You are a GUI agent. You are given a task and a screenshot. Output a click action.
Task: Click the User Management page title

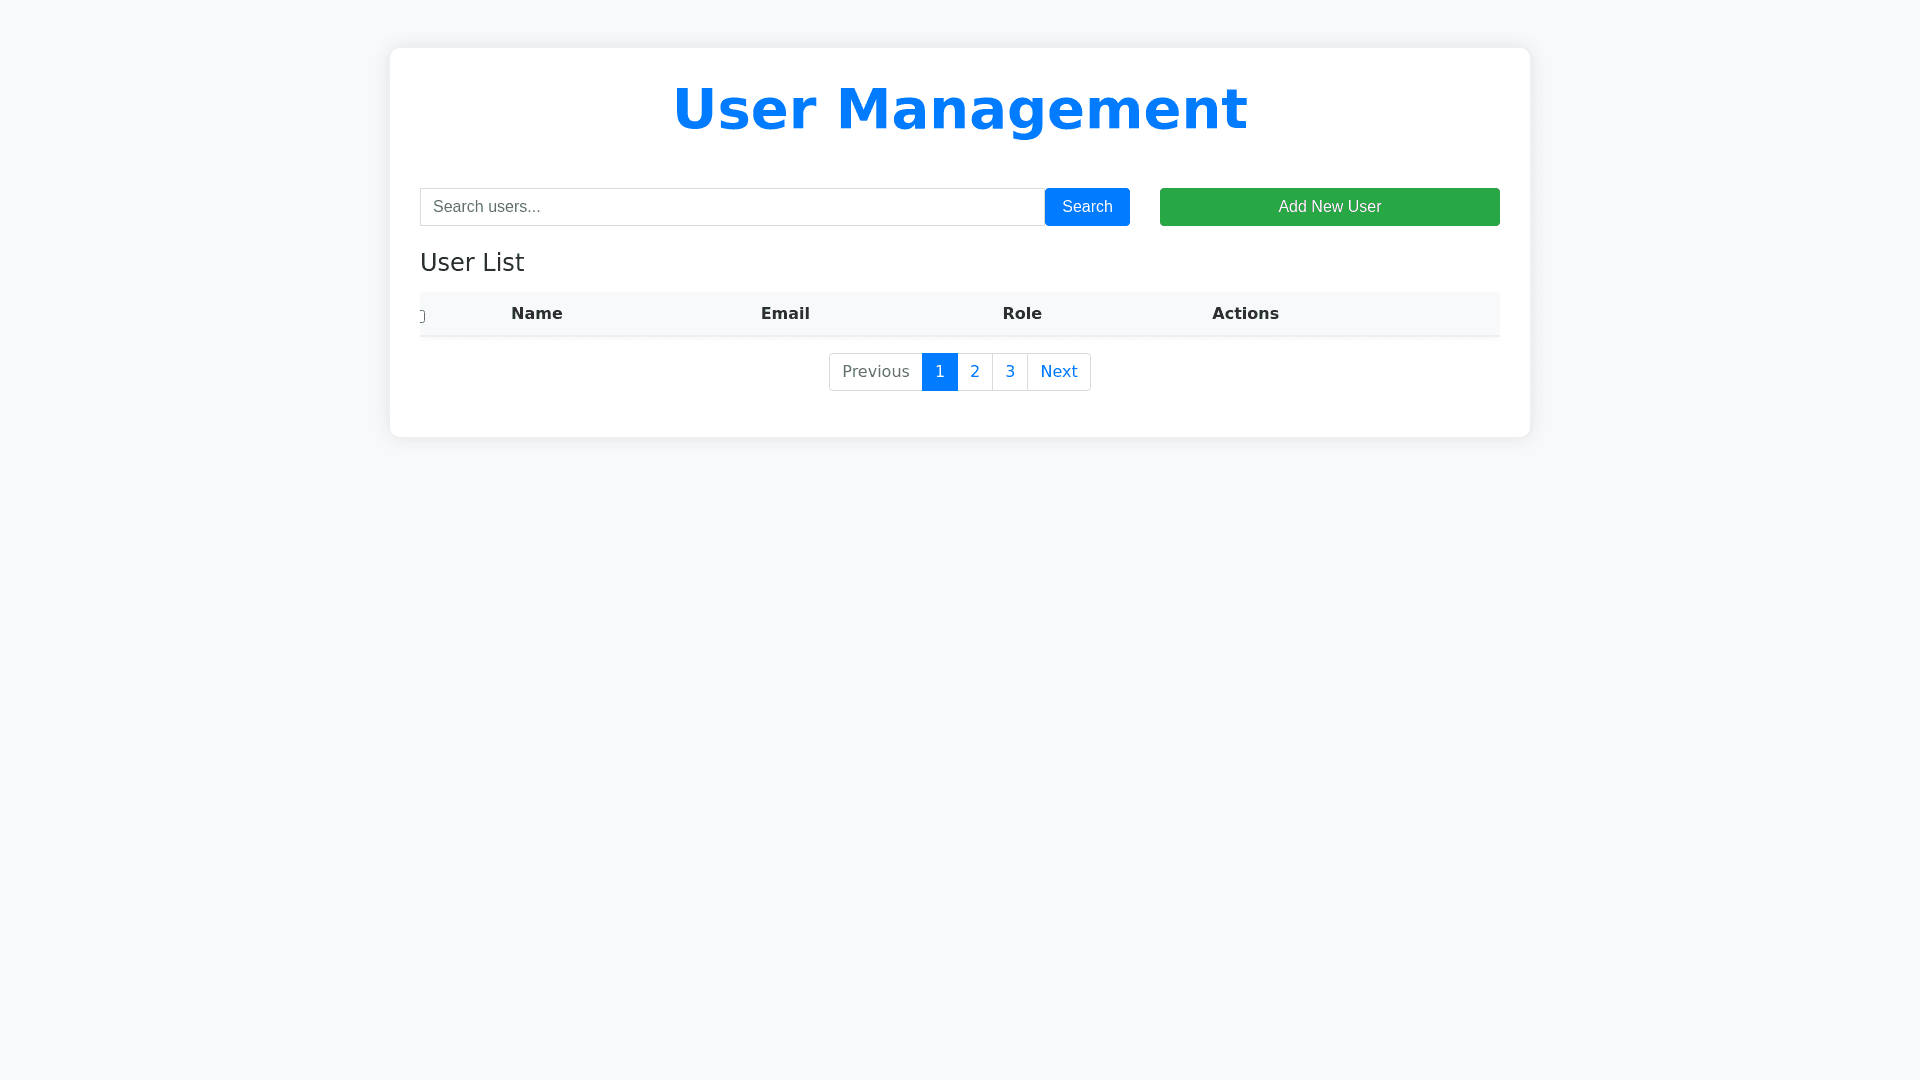(x=960, y=108)
